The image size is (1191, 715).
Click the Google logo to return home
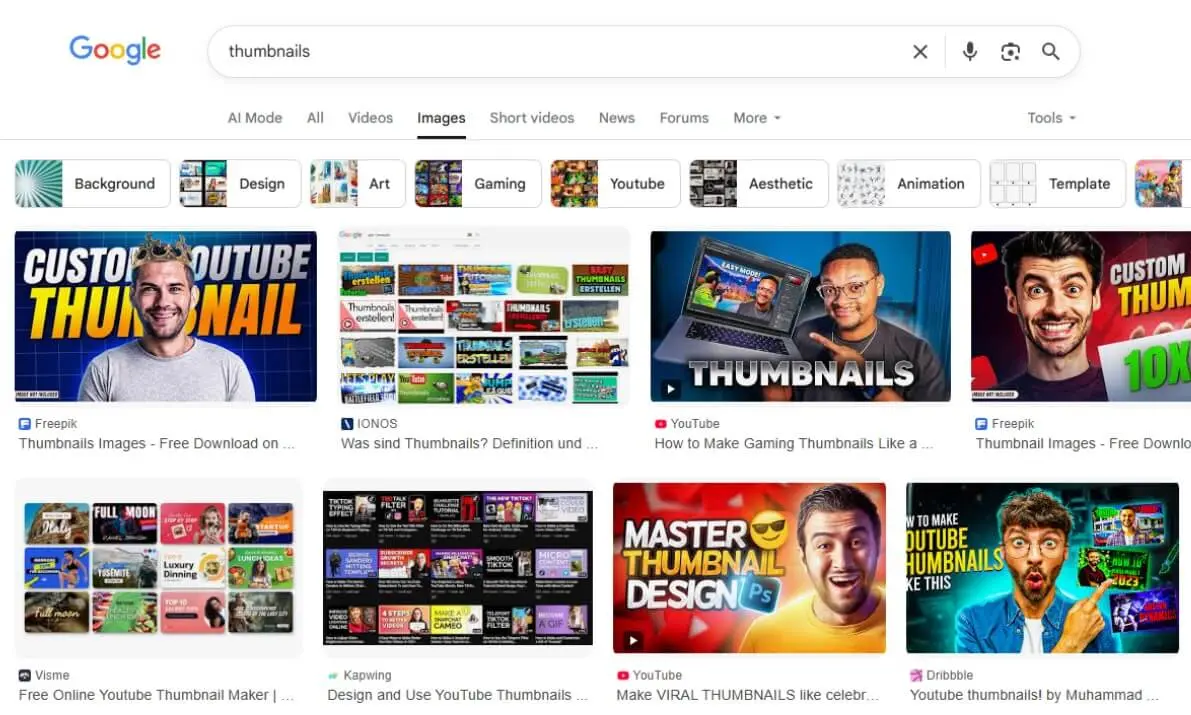coord(114,50)
